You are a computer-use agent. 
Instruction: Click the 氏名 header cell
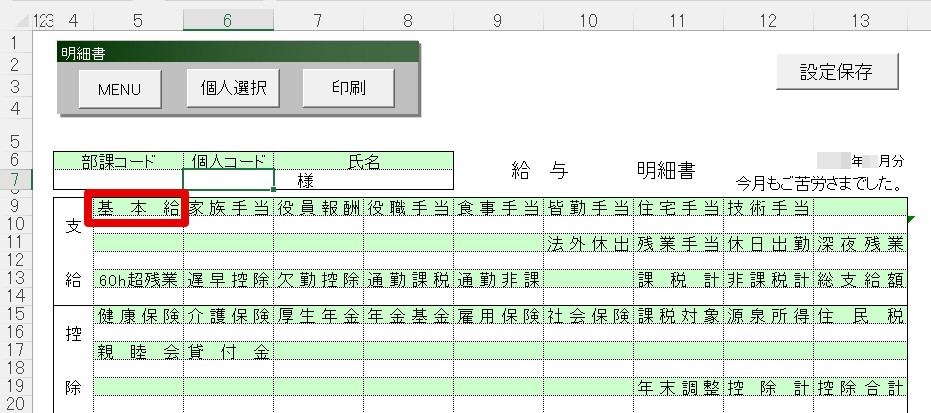coord(363,161)
